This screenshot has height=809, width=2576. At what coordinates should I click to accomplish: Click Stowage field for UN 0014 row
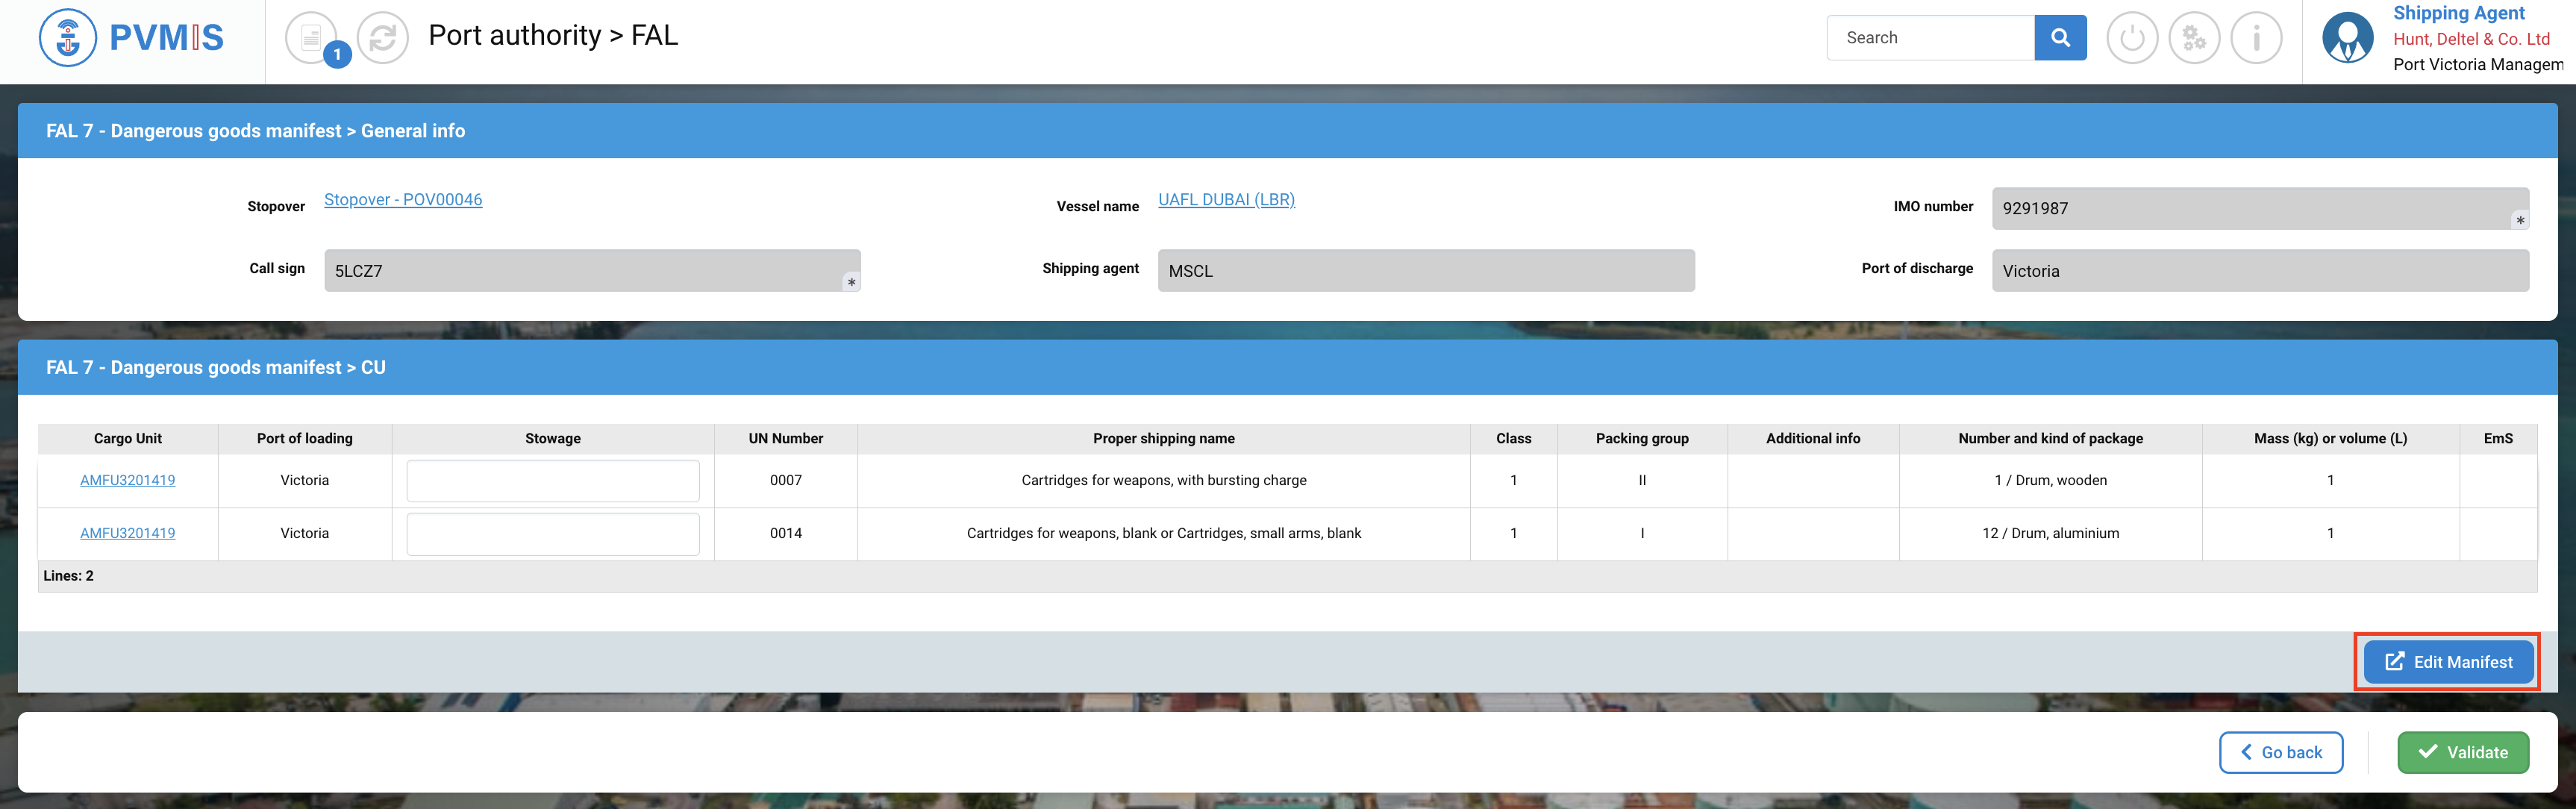[x=553, y=534]
